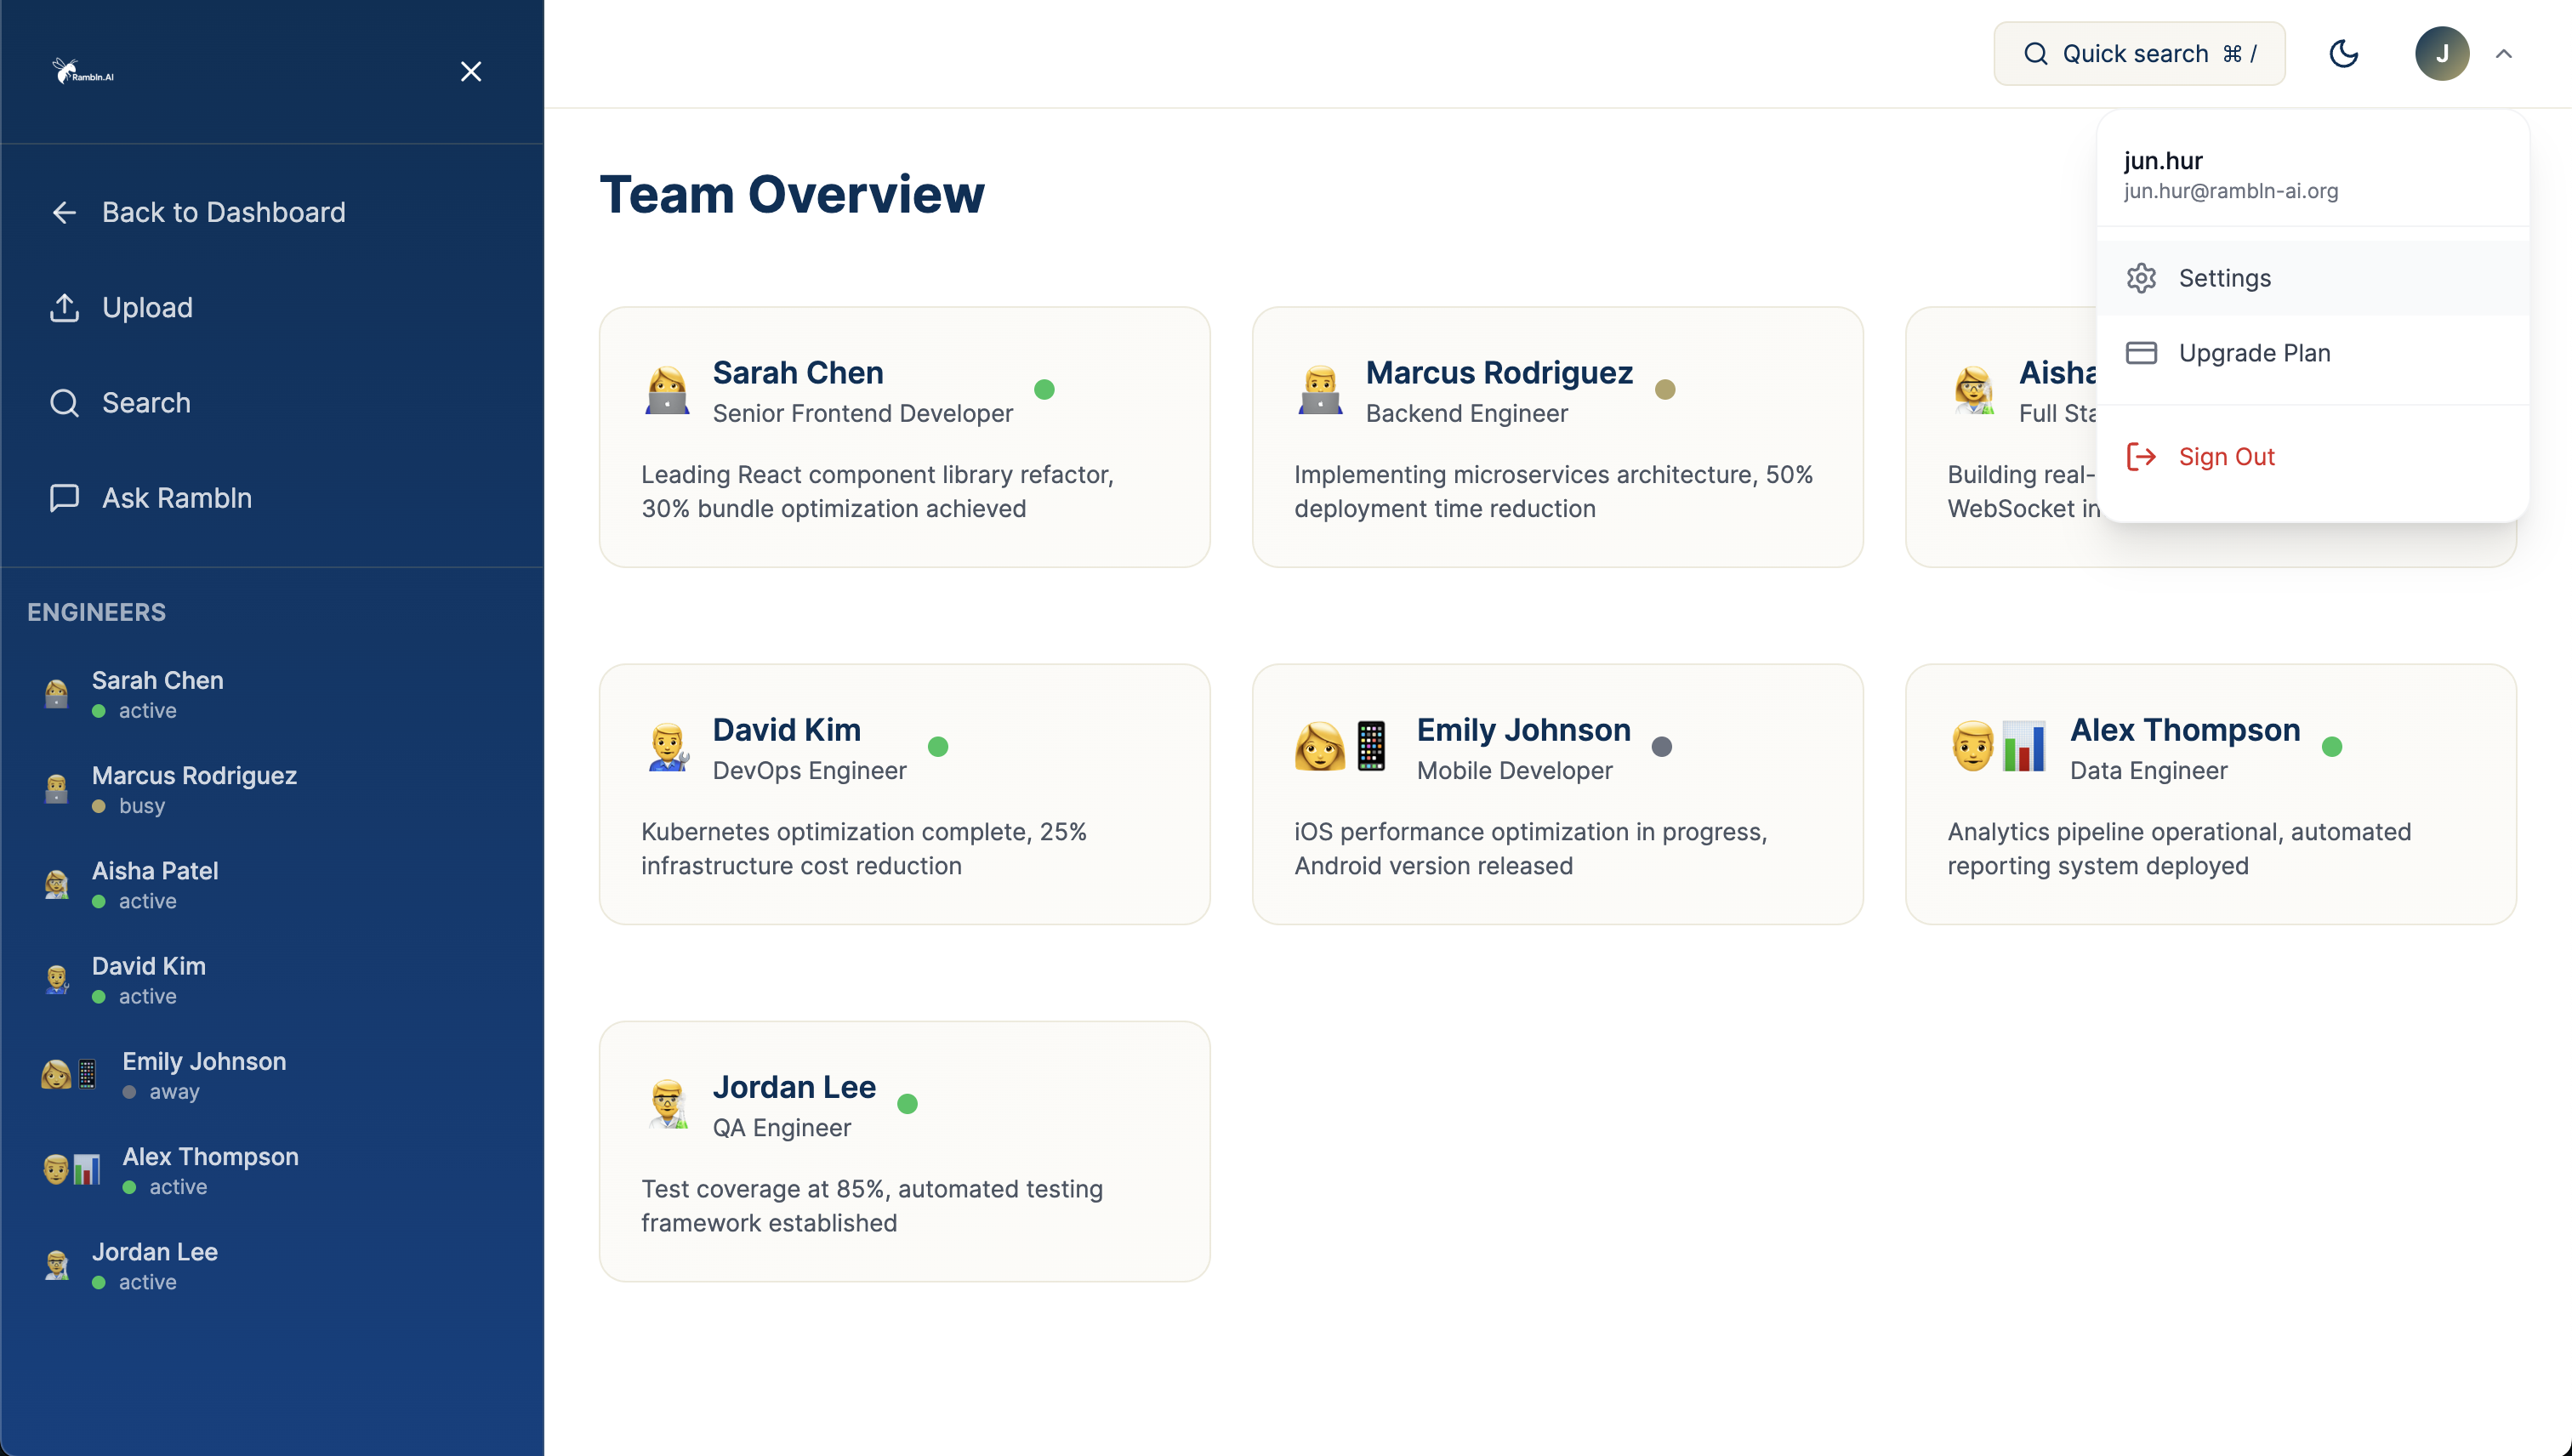Click the Rambln.AI logo
Image resolution: width=2572 pixels, height=1456 pixels.
(83, 71)
